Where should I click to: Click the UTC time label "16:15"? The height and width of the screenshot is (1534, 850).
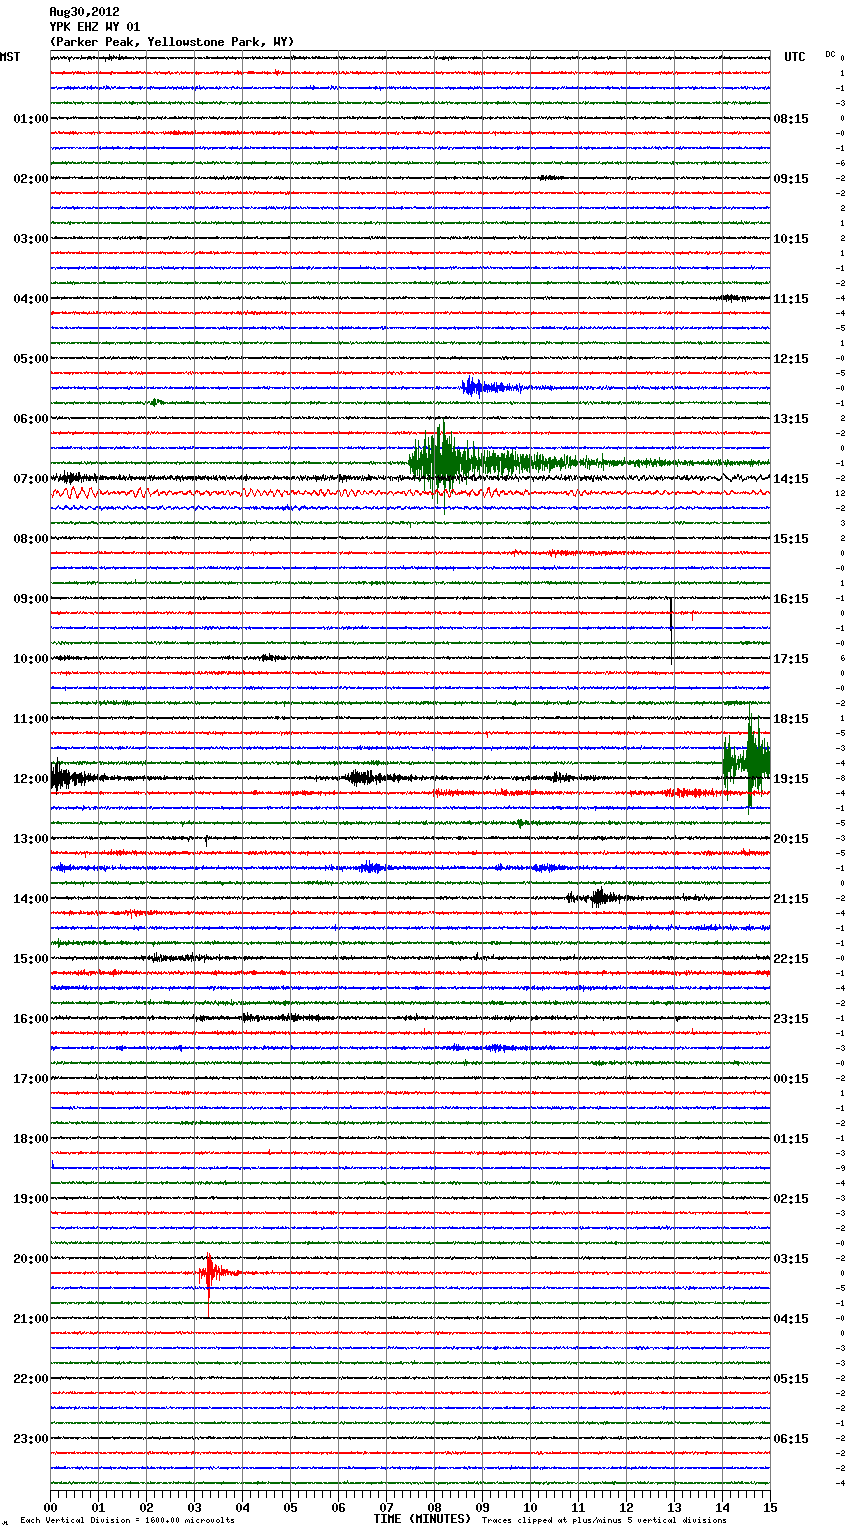tap(791, 599)
